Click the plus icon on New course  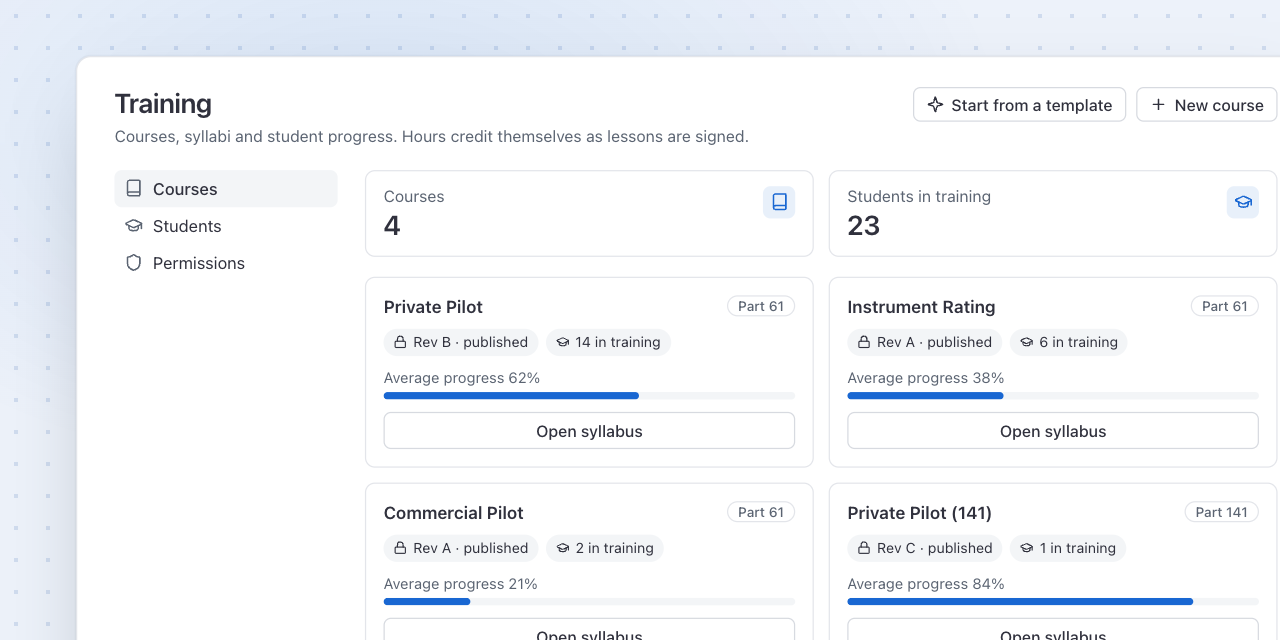pos(1158,105)
